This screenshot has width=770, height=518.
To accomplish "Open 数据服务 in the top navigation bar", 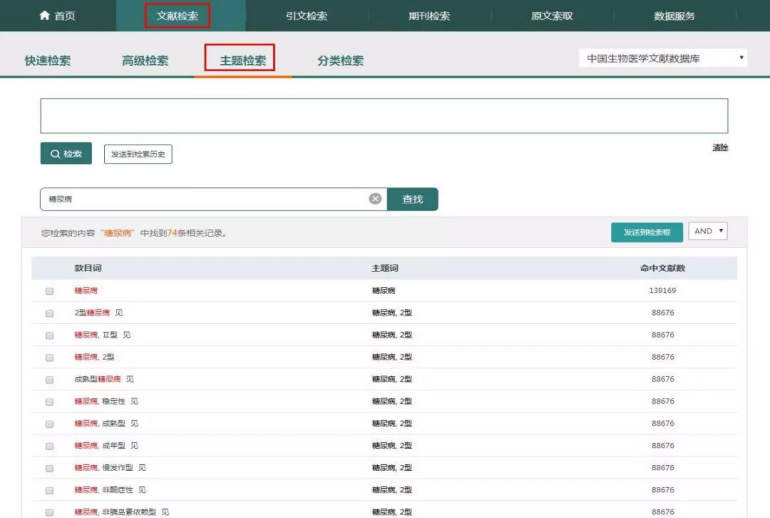I will point(674,16).
